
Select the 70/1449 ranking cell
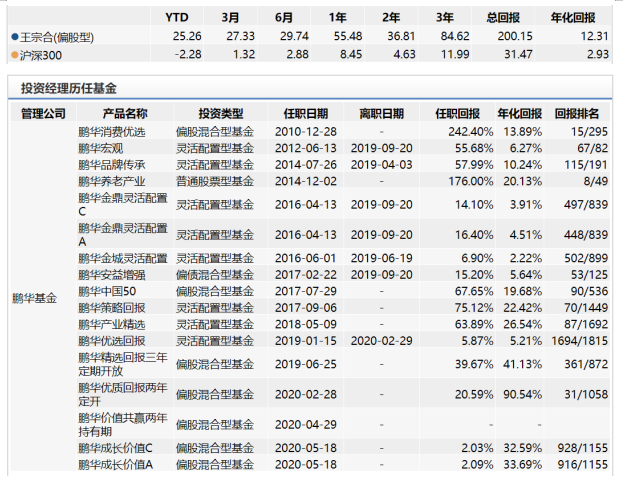click(586, 308)
